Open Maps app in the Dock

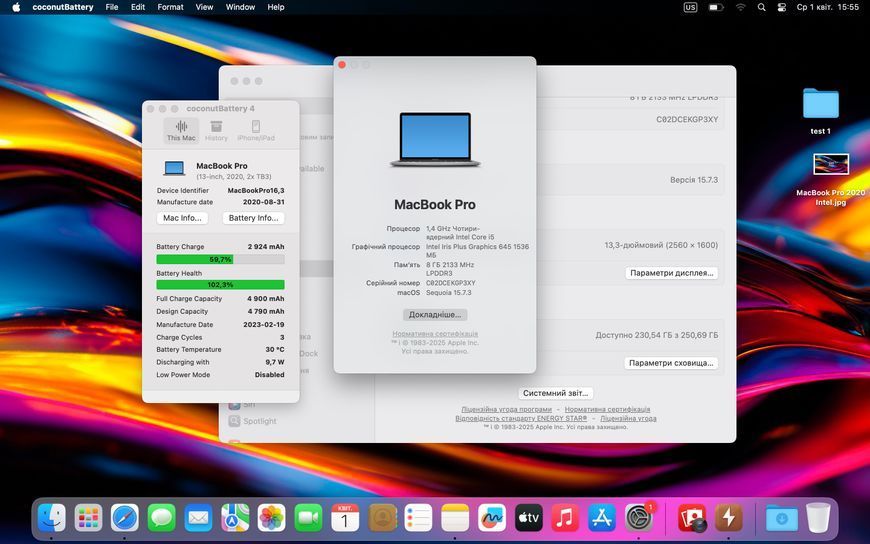235,518
